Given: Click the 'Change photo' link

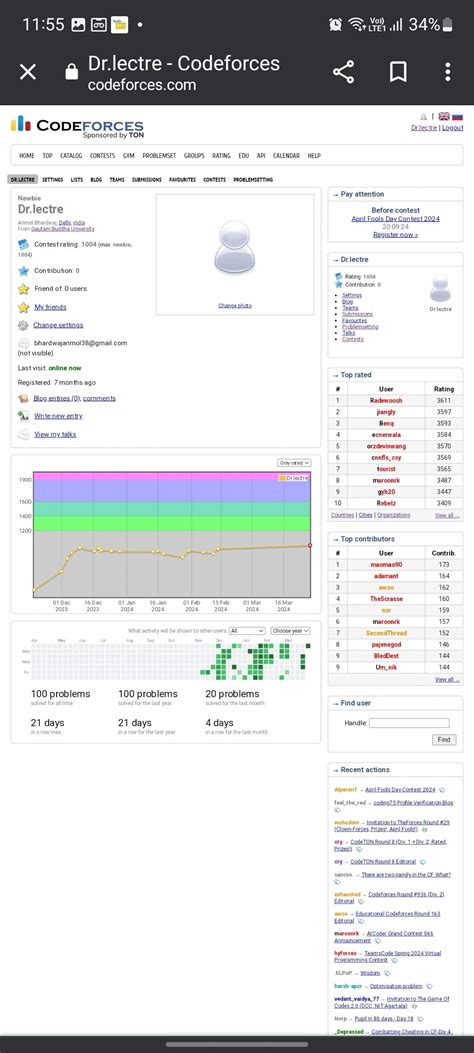Looking at the screenshot, I should coord(235,306).
